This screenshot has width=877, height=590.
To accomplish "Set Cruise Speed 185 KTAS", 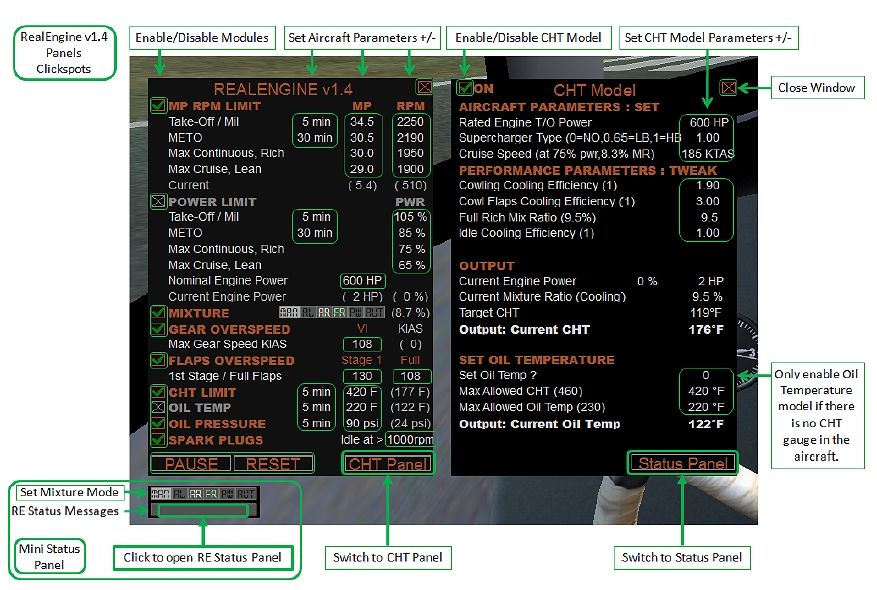I will [x=708, y=153].
